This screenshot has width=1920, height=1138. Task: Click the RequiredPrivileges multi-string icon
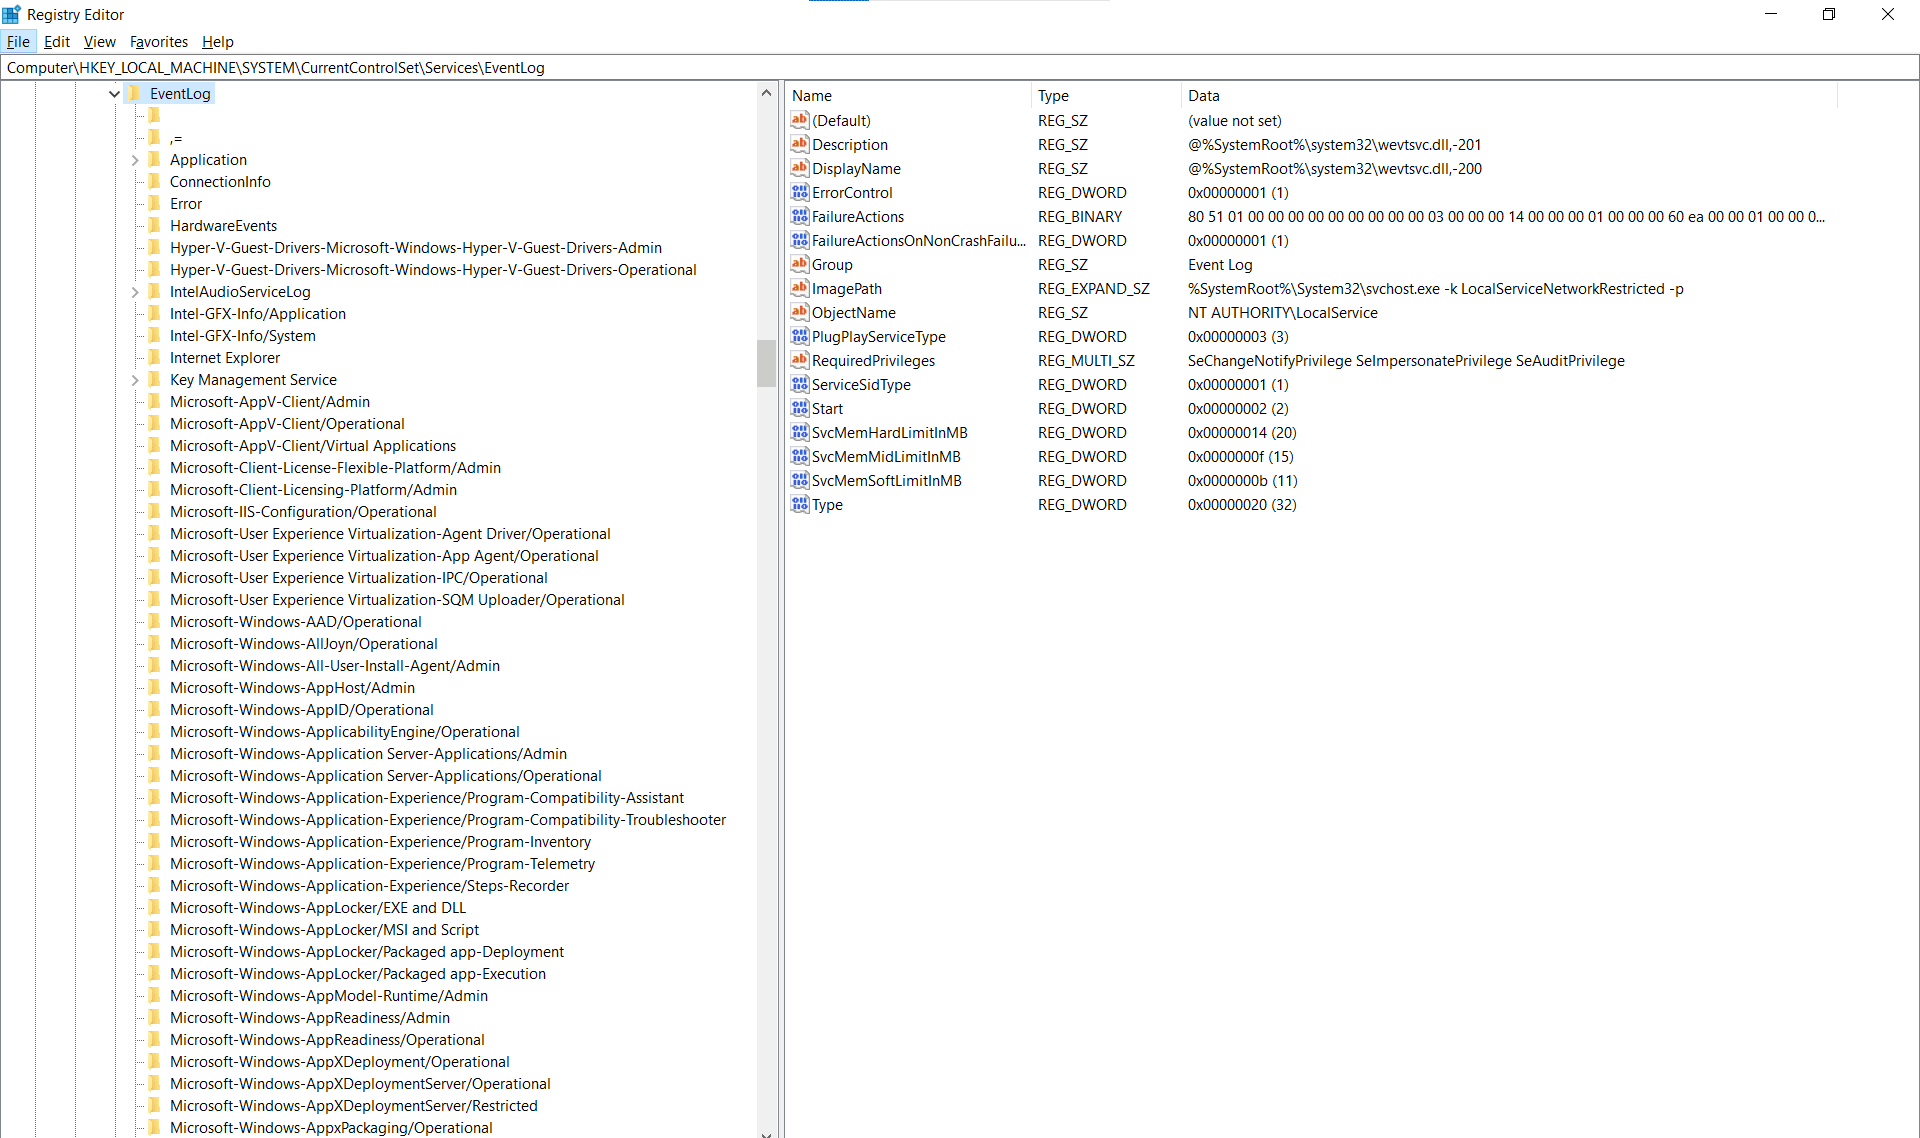click(799, 360)
